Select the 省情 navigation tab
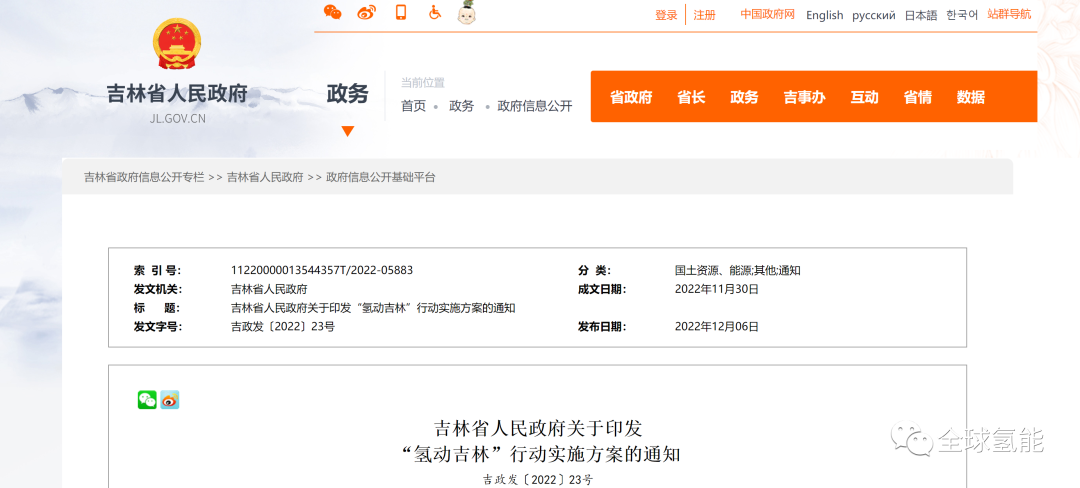 917,97
